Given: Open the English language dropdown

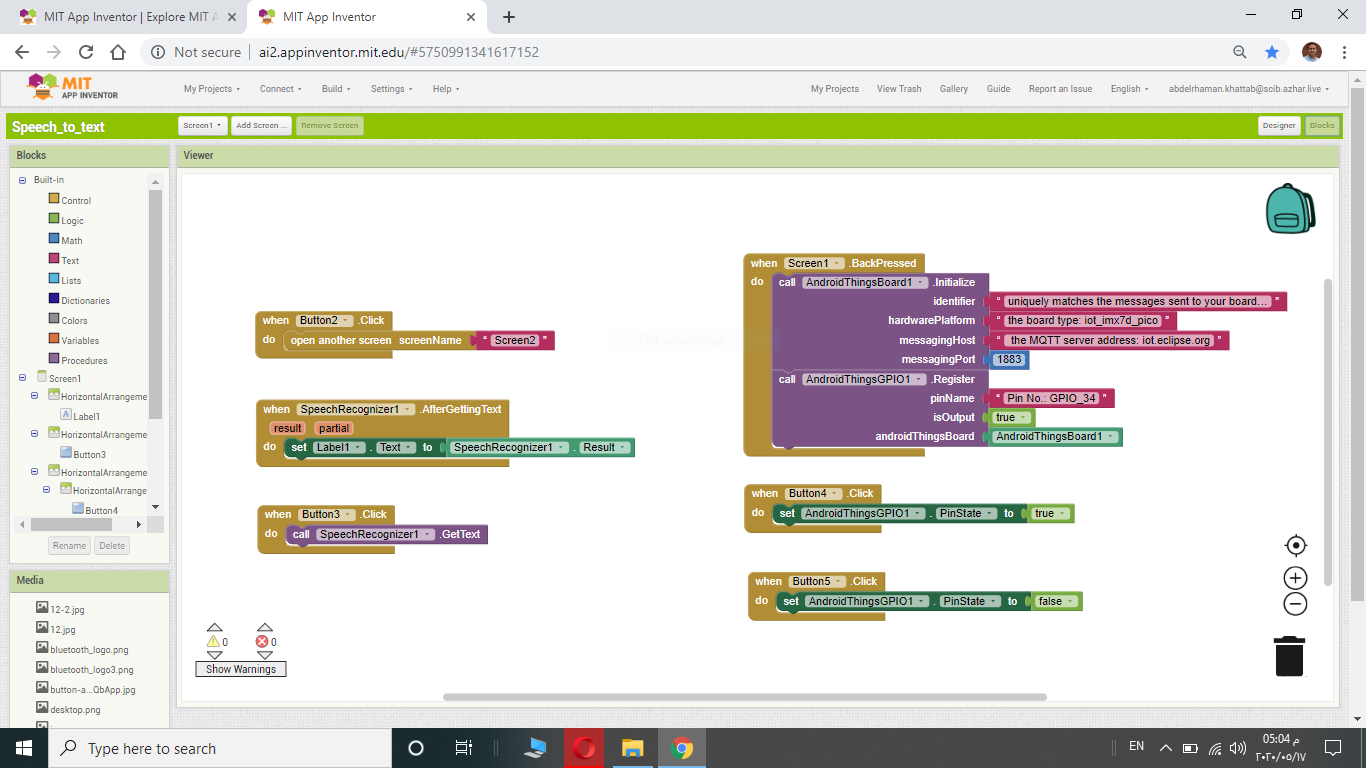Looking at the screenshot, I should (1129, 89).
